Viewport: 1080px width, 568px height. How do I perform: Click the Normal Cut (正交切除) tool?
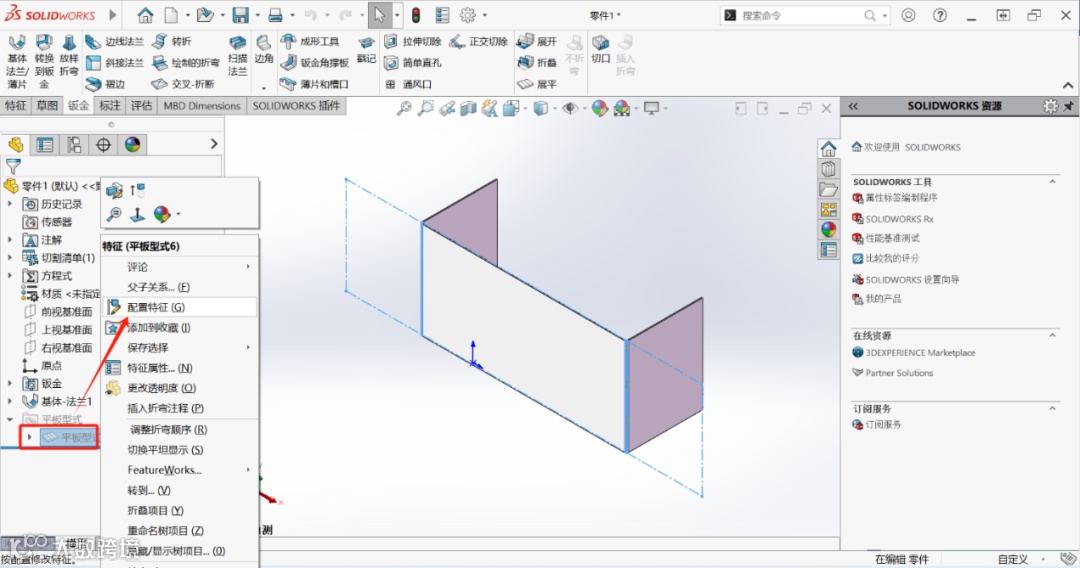coord(479,41)
